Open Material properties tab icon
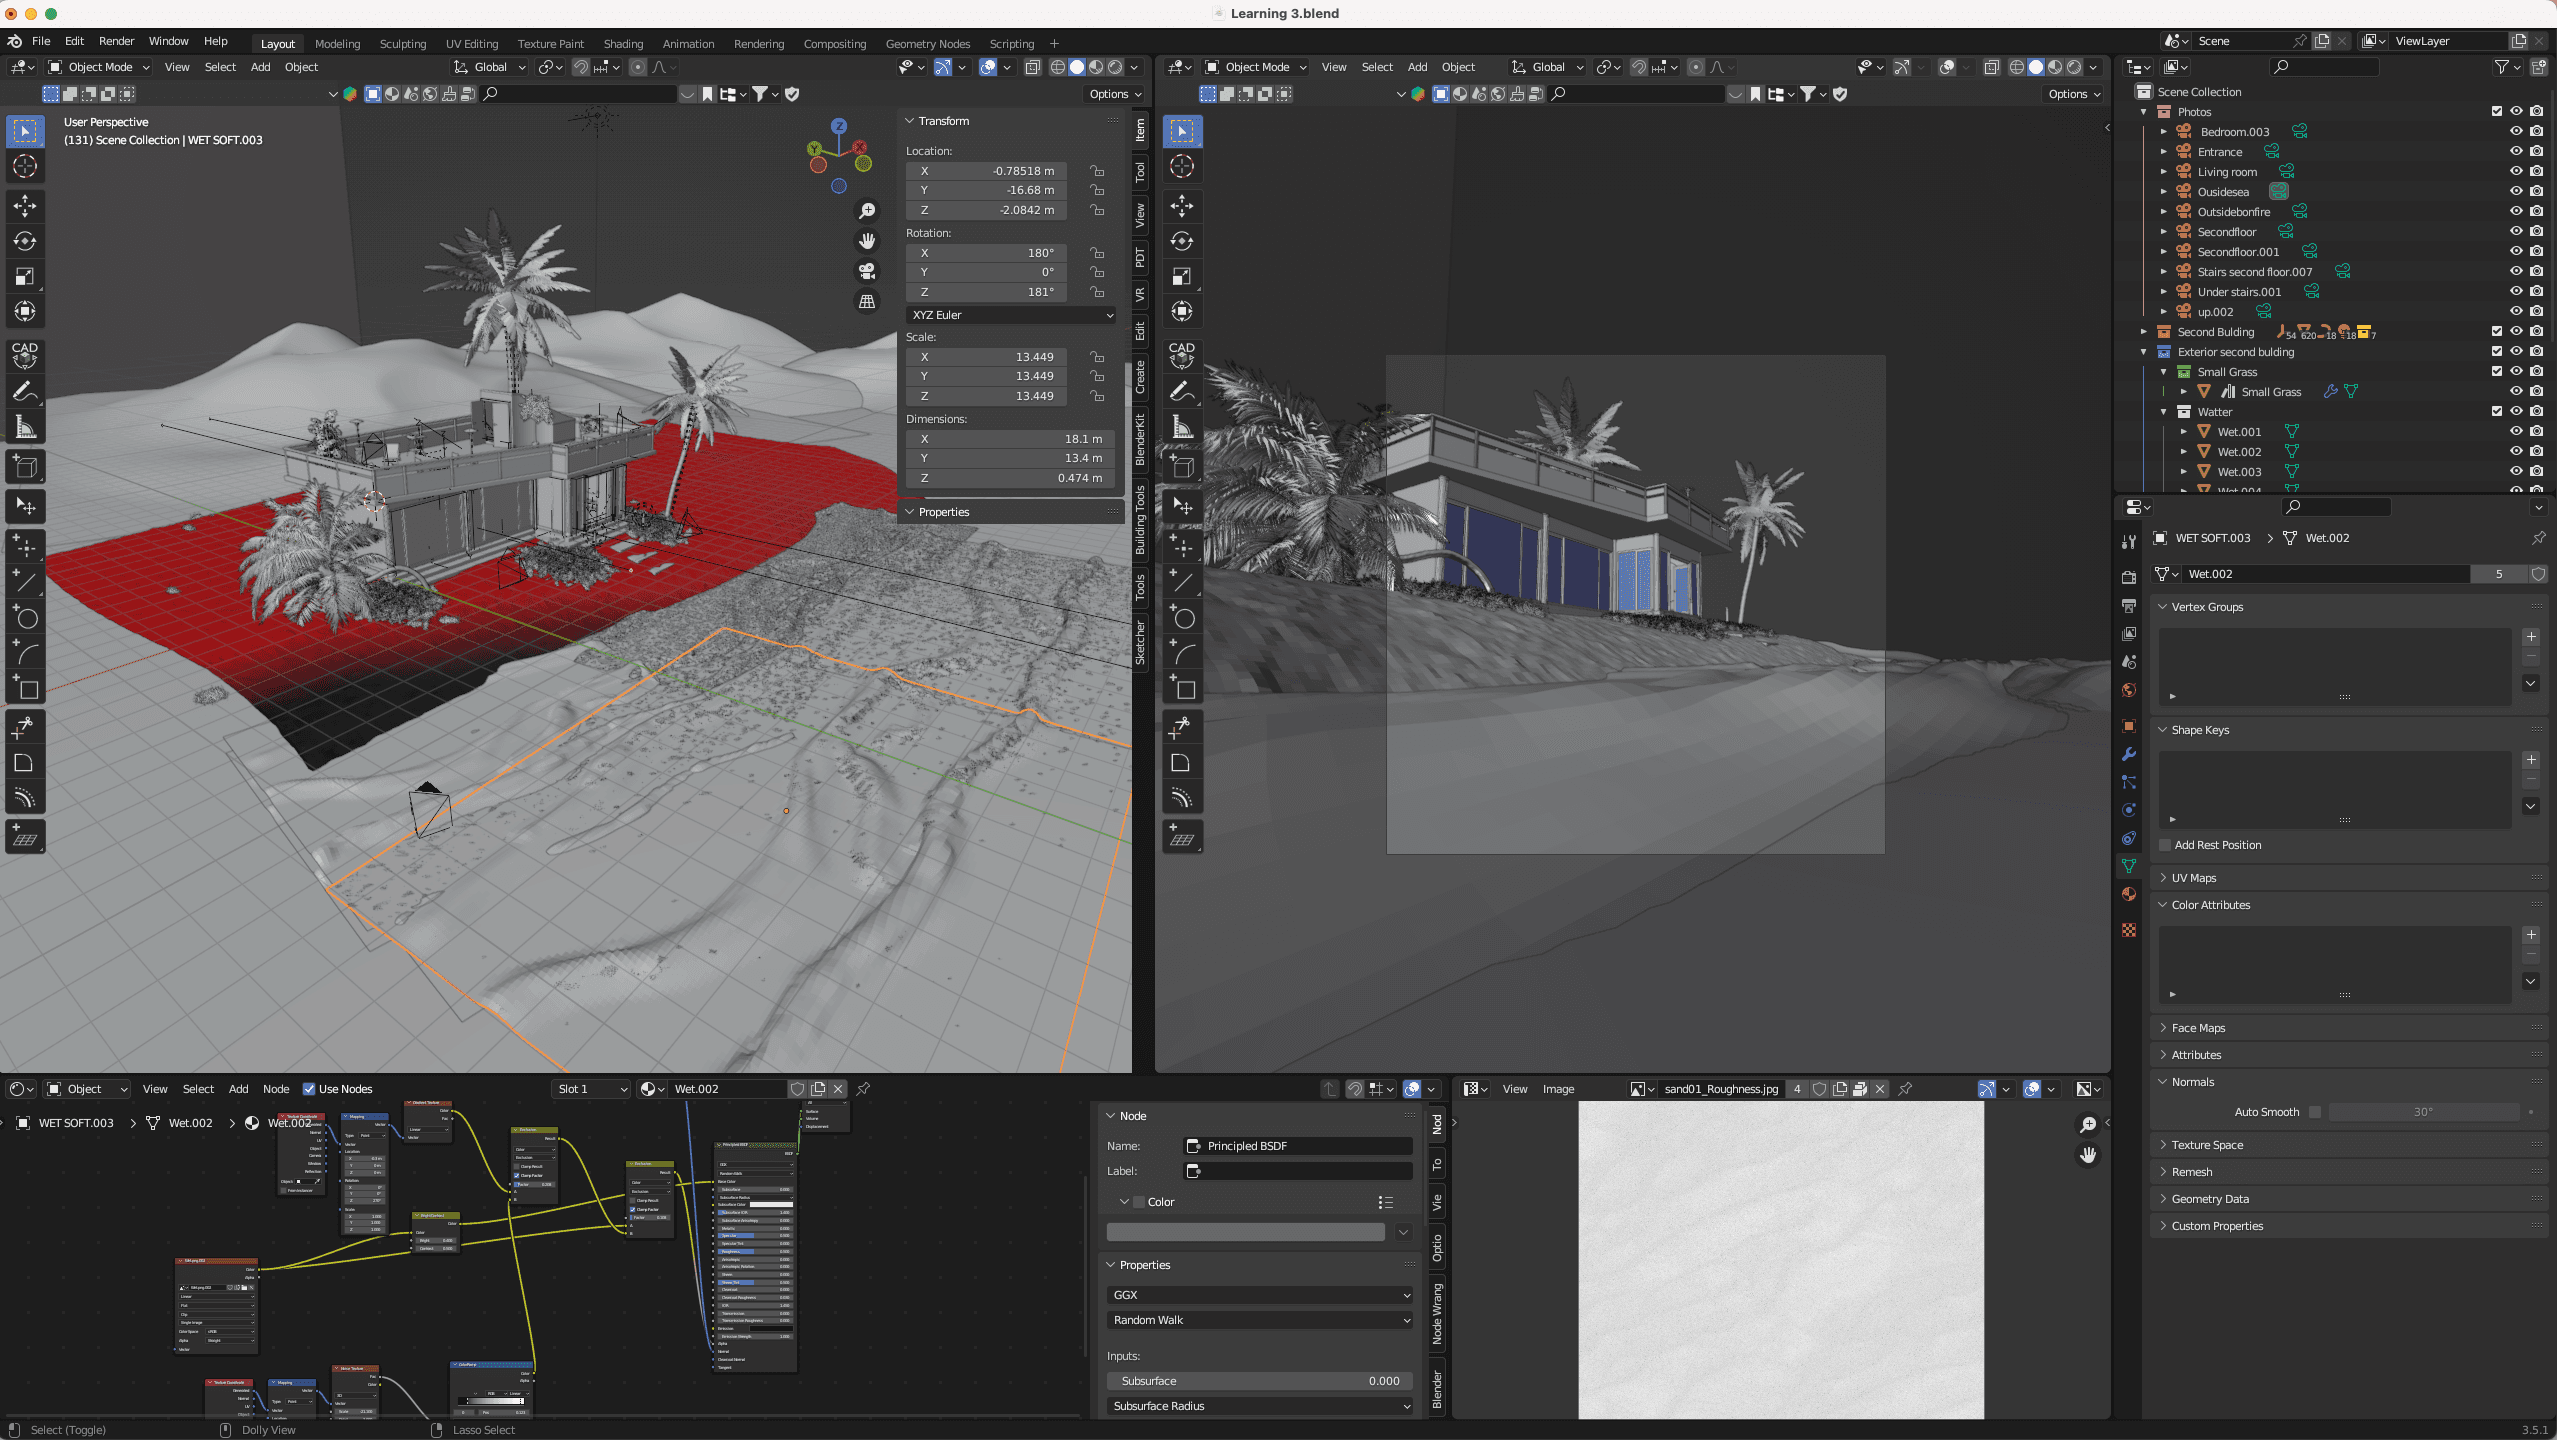2557x1440 pixels. click(x=2129, y=894)
